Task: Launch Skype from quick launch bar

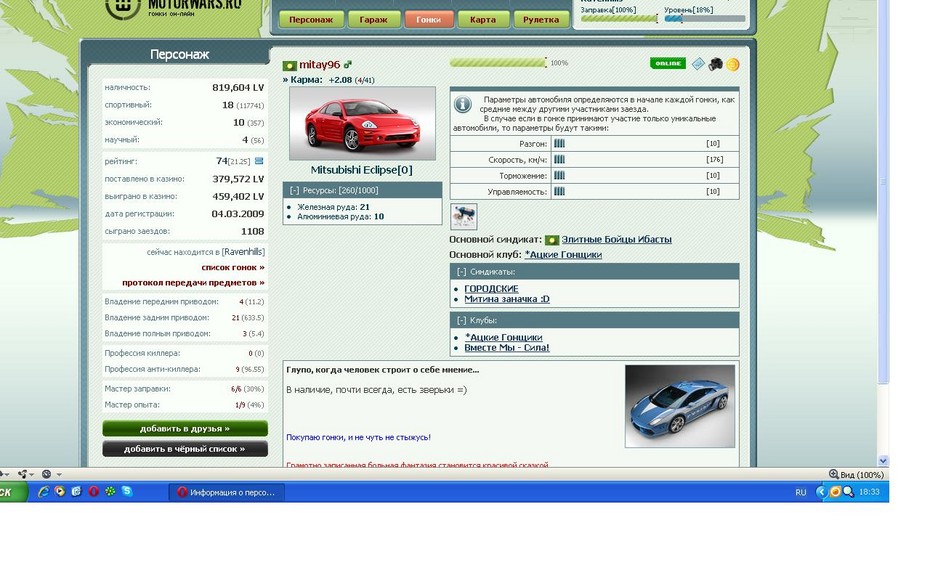Action: 127,491
